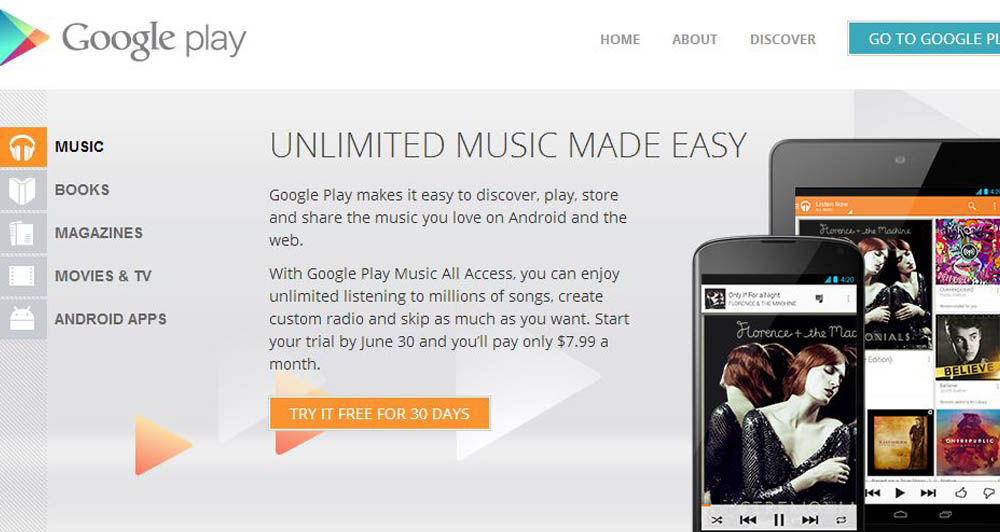Tap play button on tablet player
This screenshot has height=532, width=1000.
(900, 492)
